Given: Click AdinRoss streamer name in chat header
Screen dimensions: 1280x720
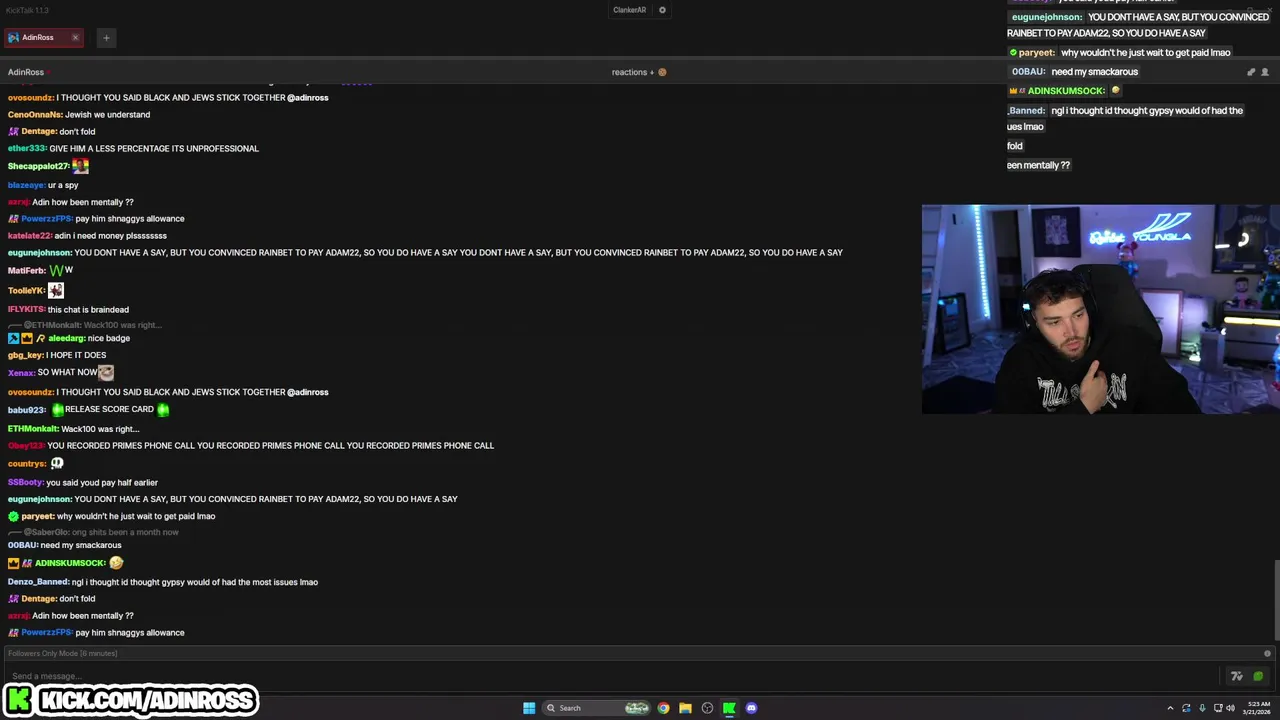Looking at the screenshot, I should 26,72.
